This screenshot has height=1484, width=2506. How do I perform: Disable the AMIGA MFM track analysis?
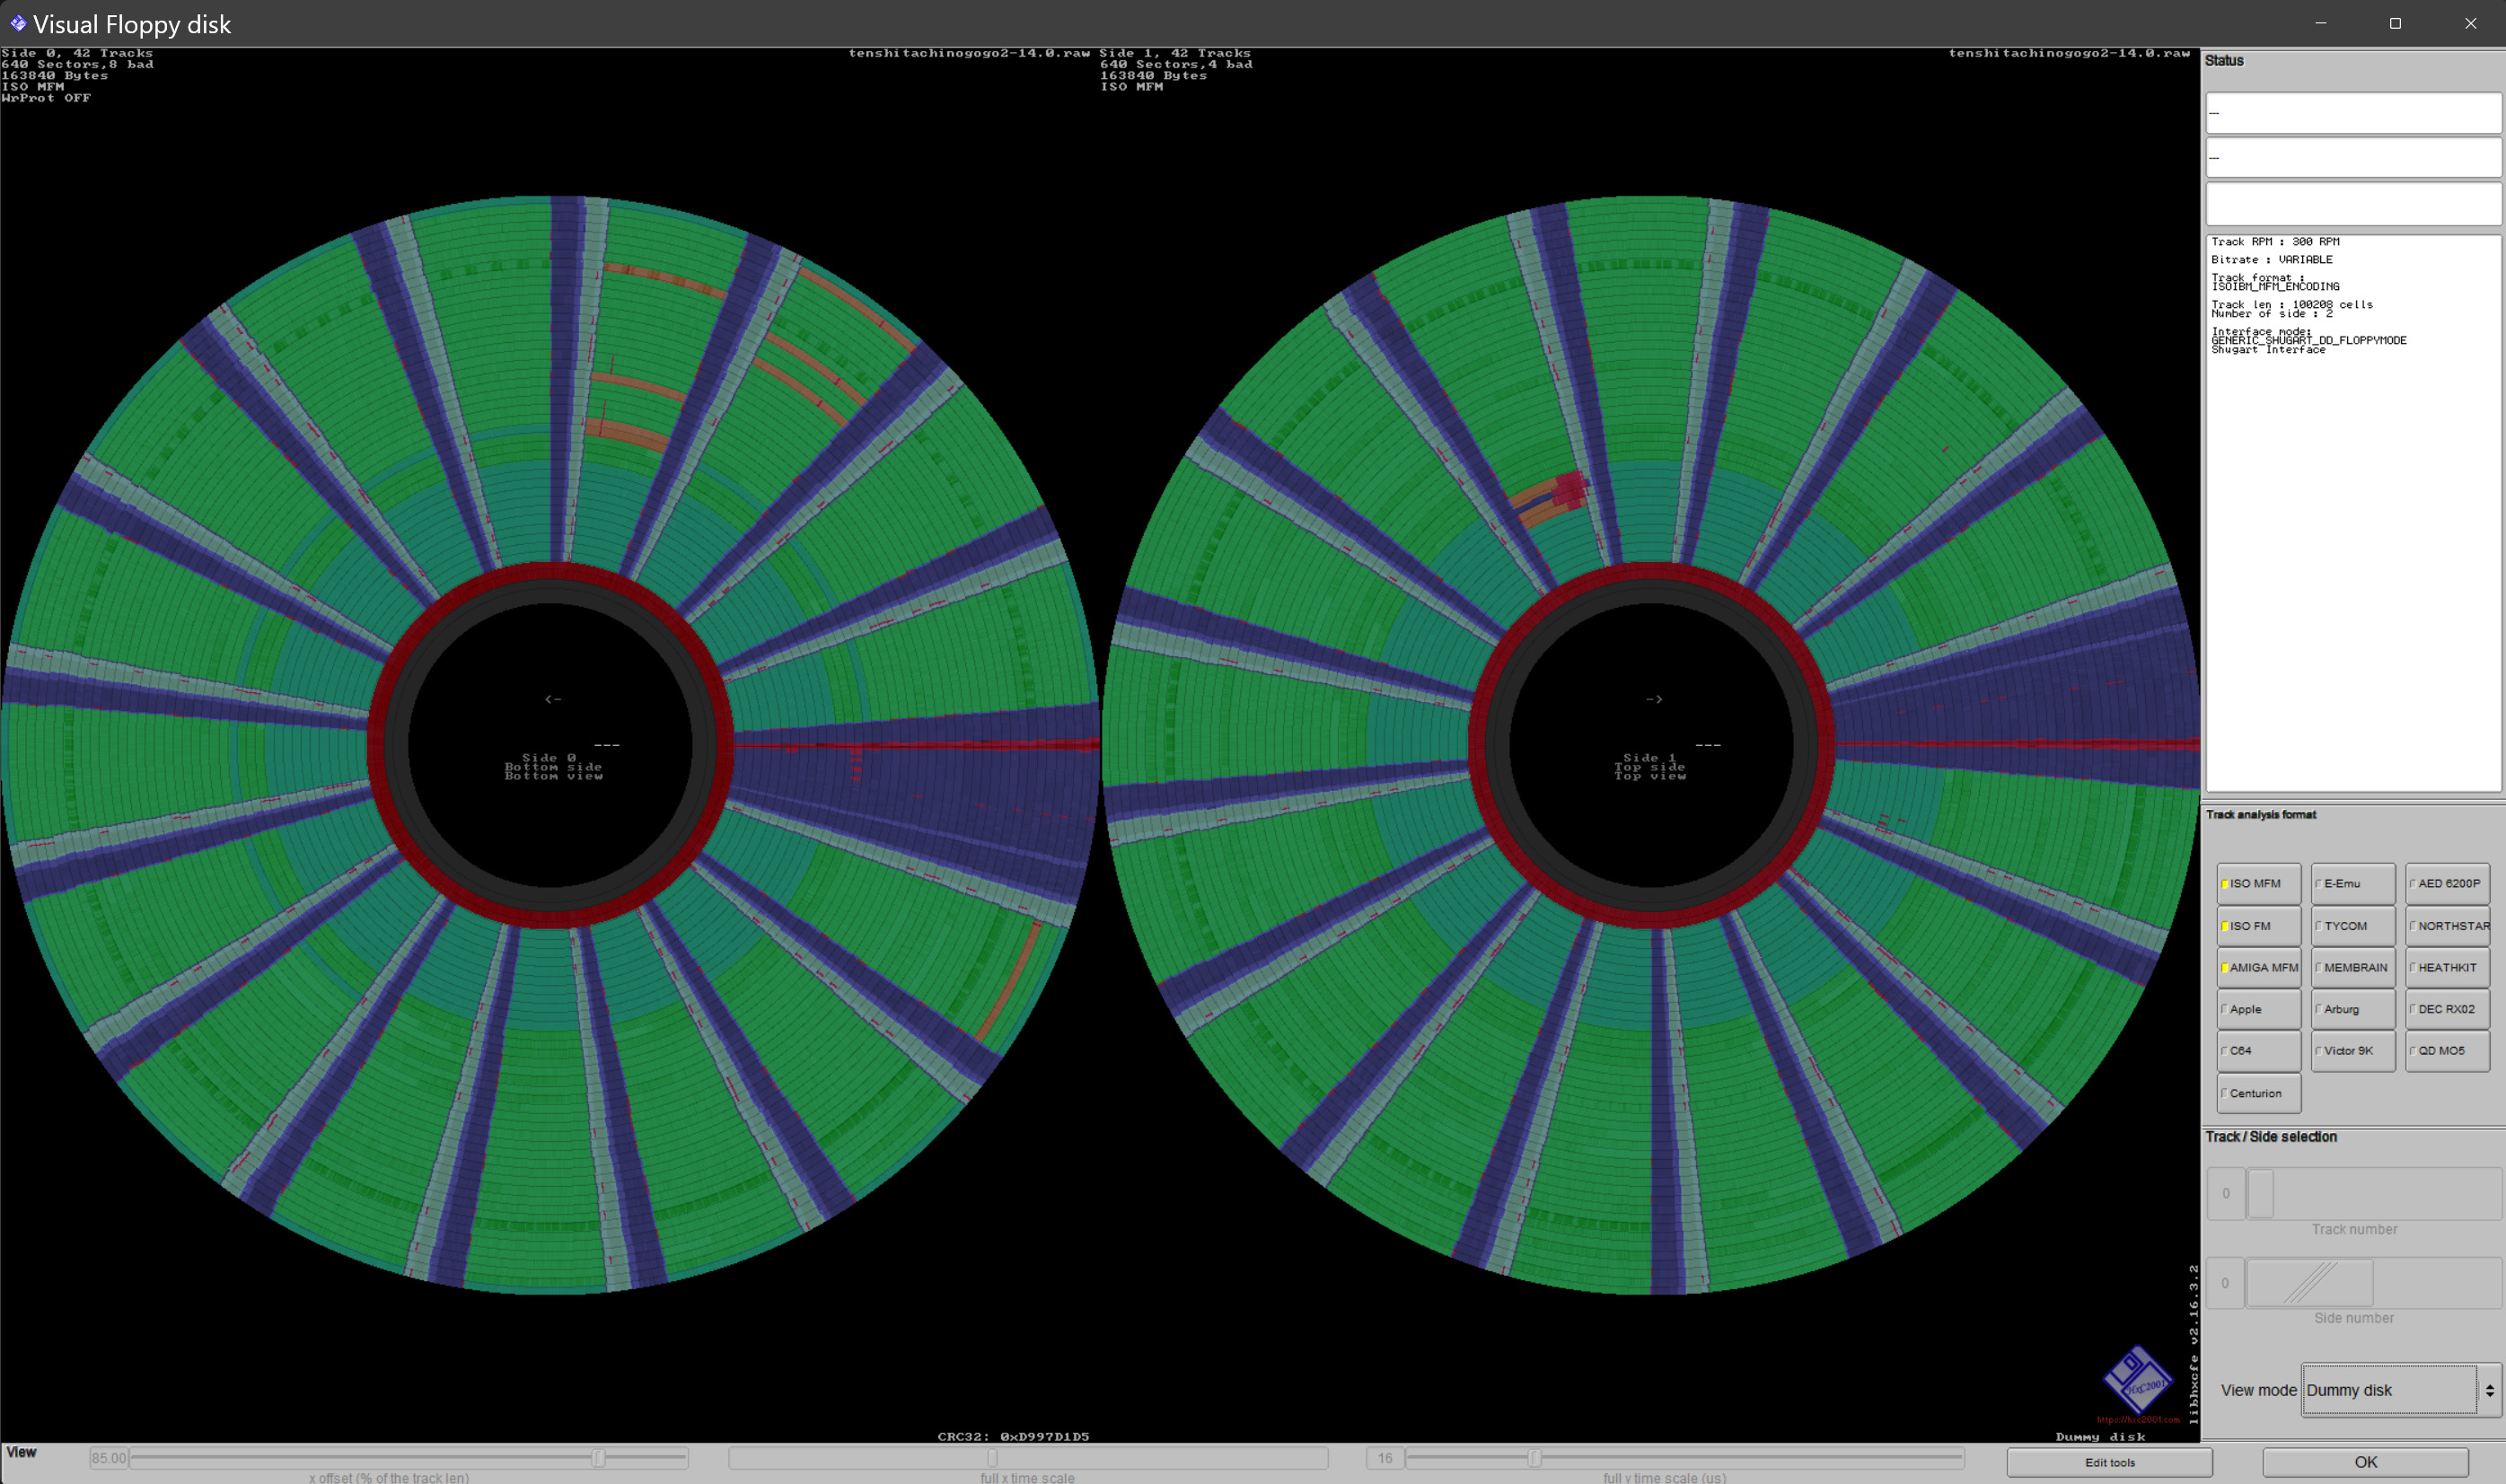(2257, 968)
